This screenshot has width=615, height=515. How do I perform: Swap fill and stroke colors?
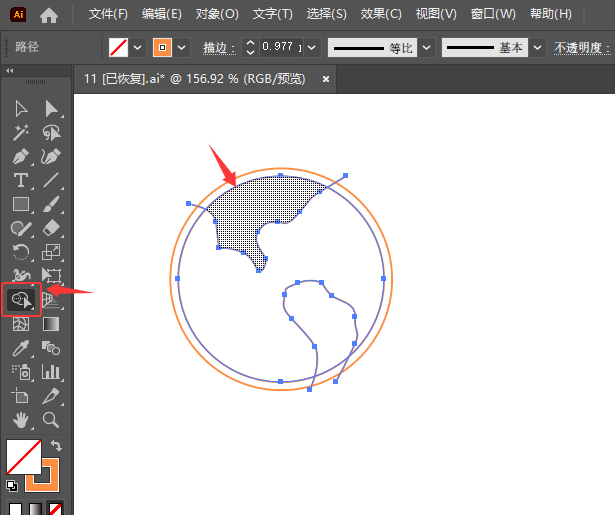coord(56,446)
